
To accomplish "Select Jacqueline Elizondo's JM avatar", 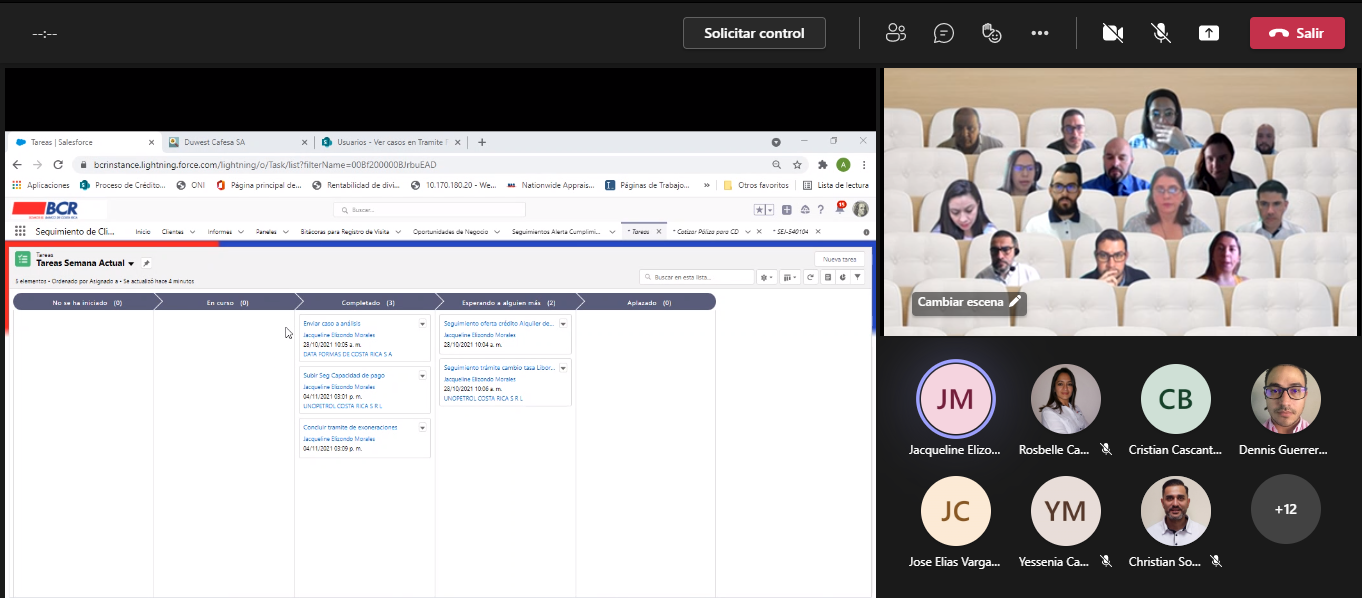I will (956, 399).
